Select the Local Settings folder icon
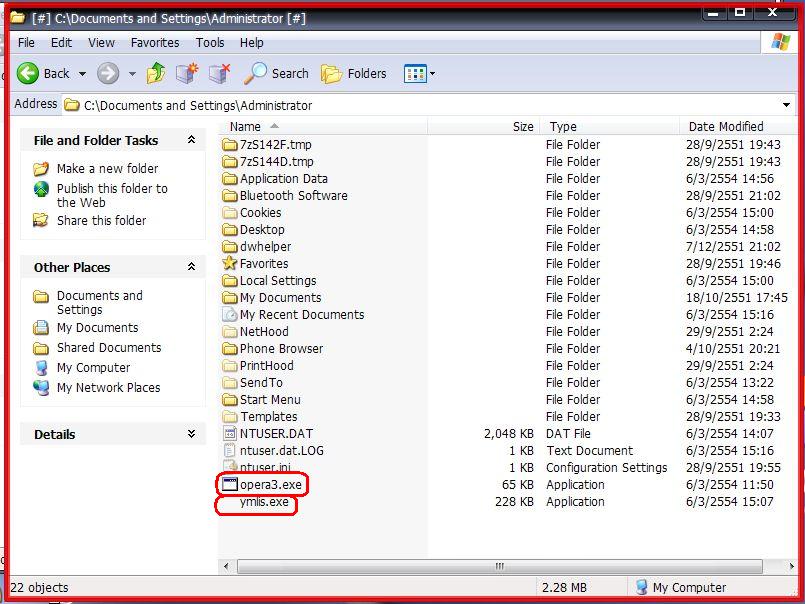The height and width of the screenshot is (604, 805). tap(230, 280)
